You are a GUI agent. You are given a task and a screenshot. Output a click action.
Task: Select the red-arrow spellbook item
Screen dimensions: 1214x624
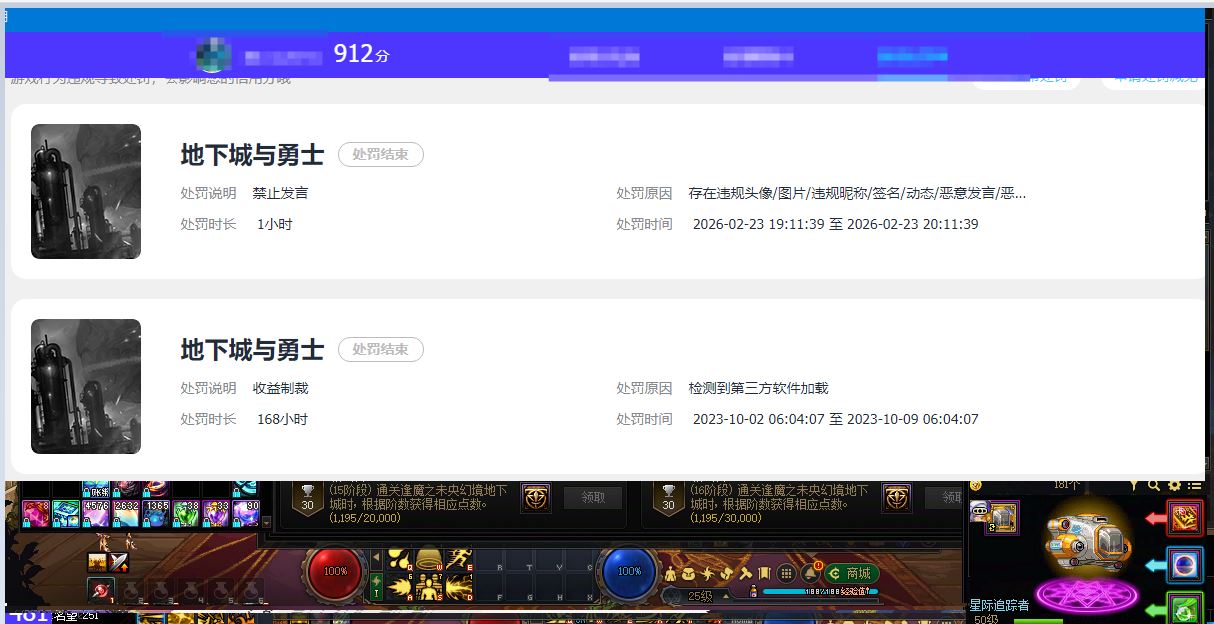[x=1185, y=518]
